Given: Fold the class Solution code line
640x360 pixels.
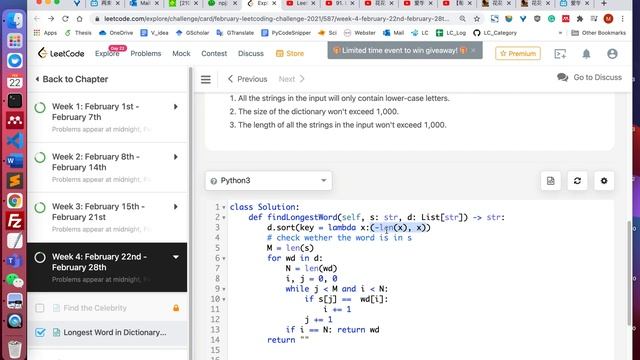Looking at the screenshot, I should pos(224,208).
